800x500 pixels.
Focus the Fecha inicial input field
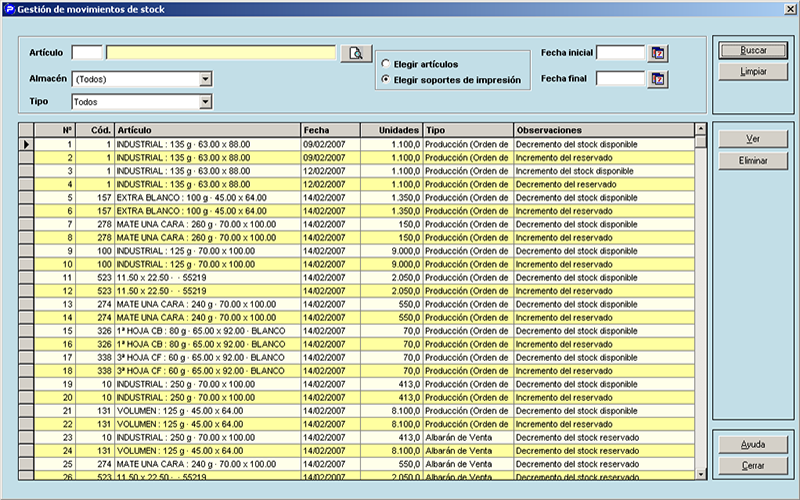click(x=621, y=53)
